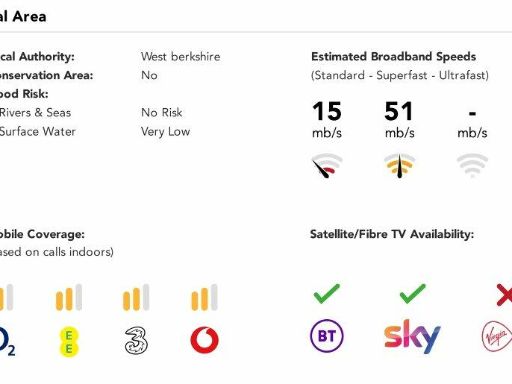Viewport: 512px width, 384px height.
Task: Click the red cross above Virgin
Action: 504,295
